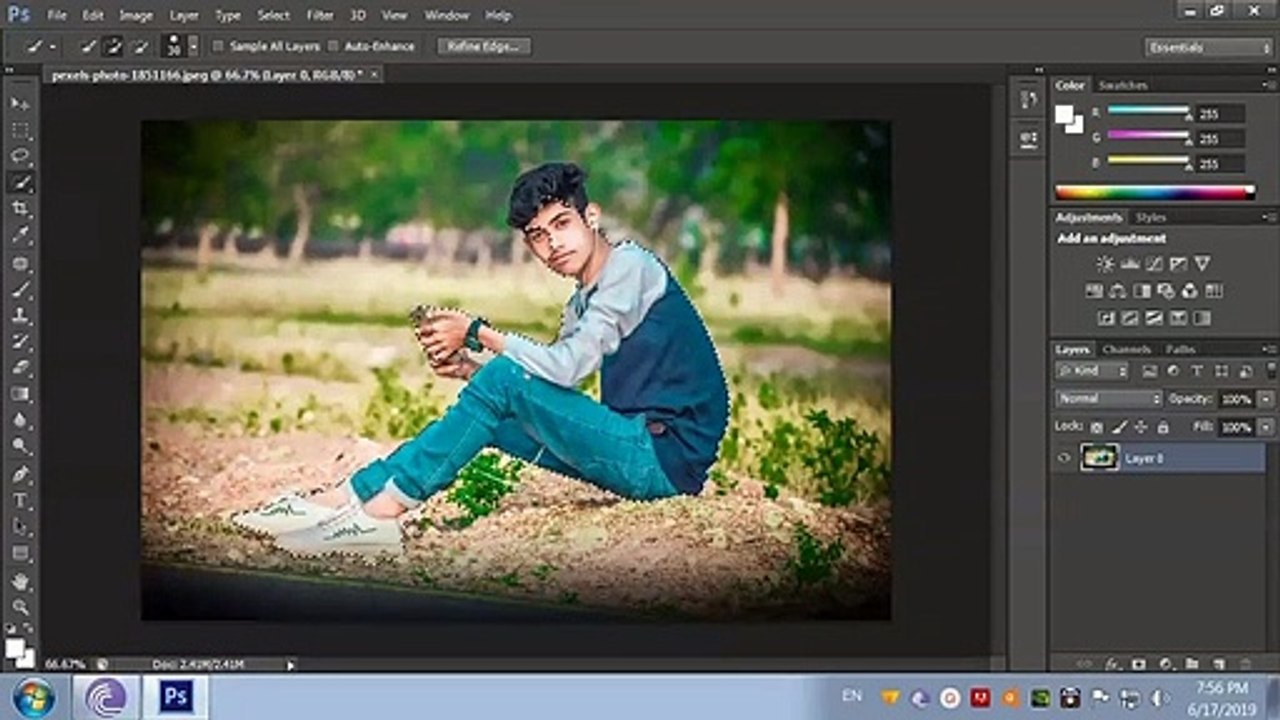
Task: Open the layer Kind filter dropdown
Action: [x=1092, y=371]
